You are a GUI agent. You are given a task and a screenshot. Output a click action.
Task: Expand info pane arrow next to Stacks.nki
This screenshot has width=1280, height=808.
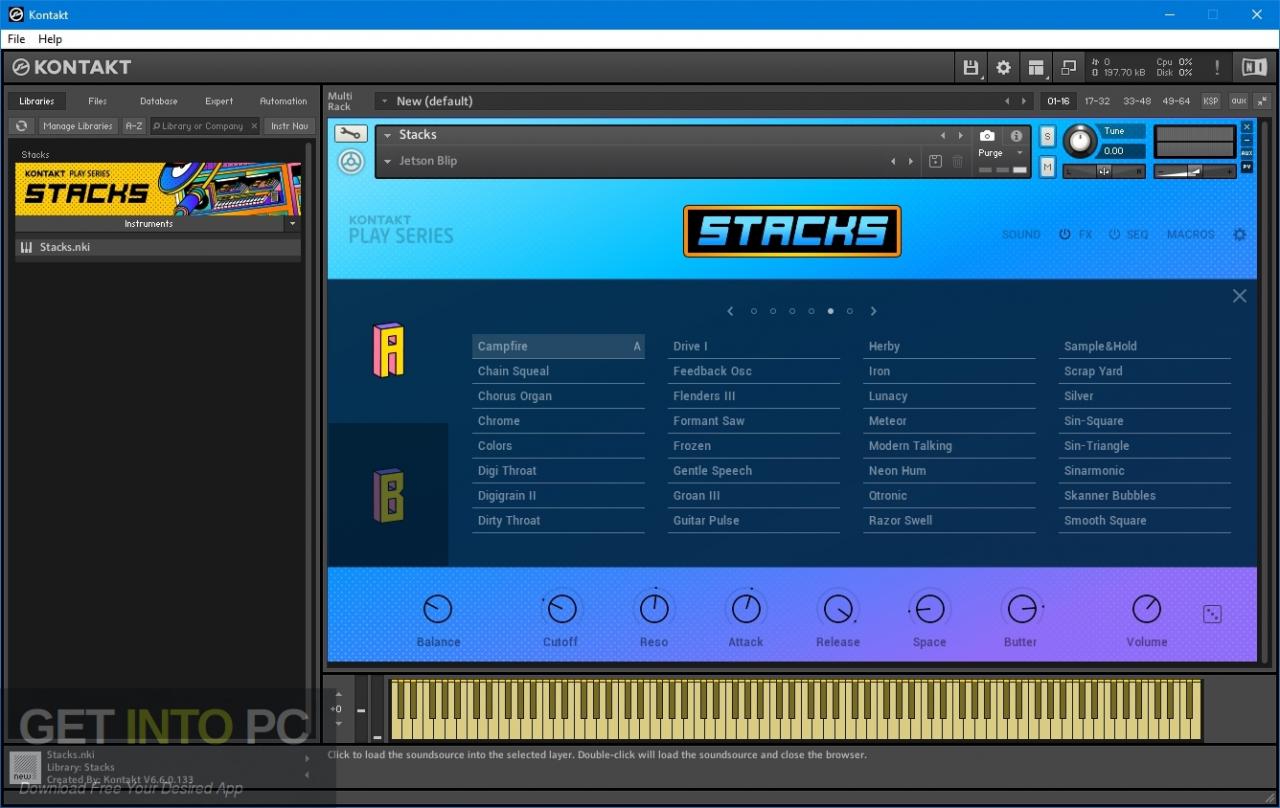coord(307,759)
